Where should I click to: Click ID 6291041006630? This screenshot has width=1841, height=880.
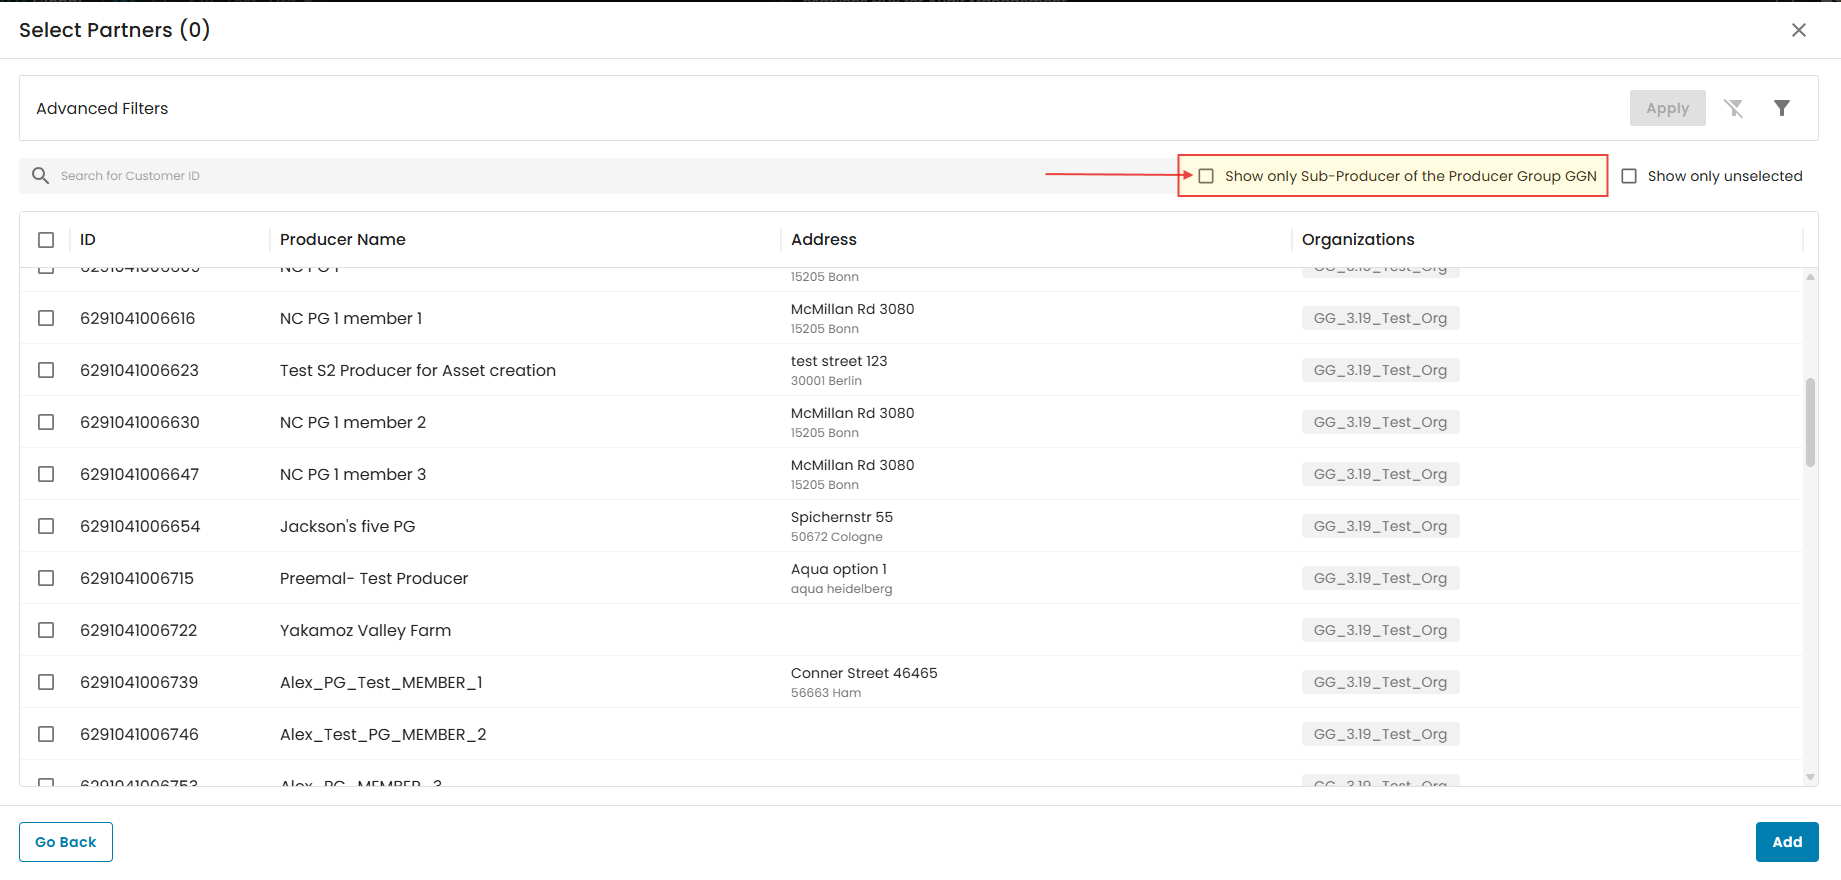pos(140,422)
